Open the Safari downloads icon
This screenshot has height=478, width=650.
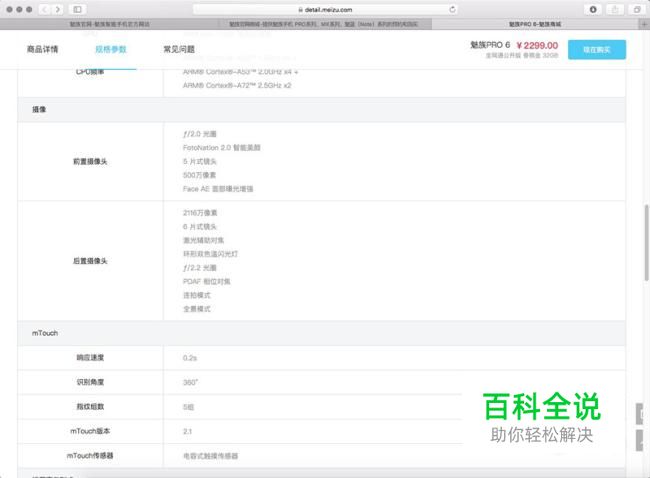[593, 9]
